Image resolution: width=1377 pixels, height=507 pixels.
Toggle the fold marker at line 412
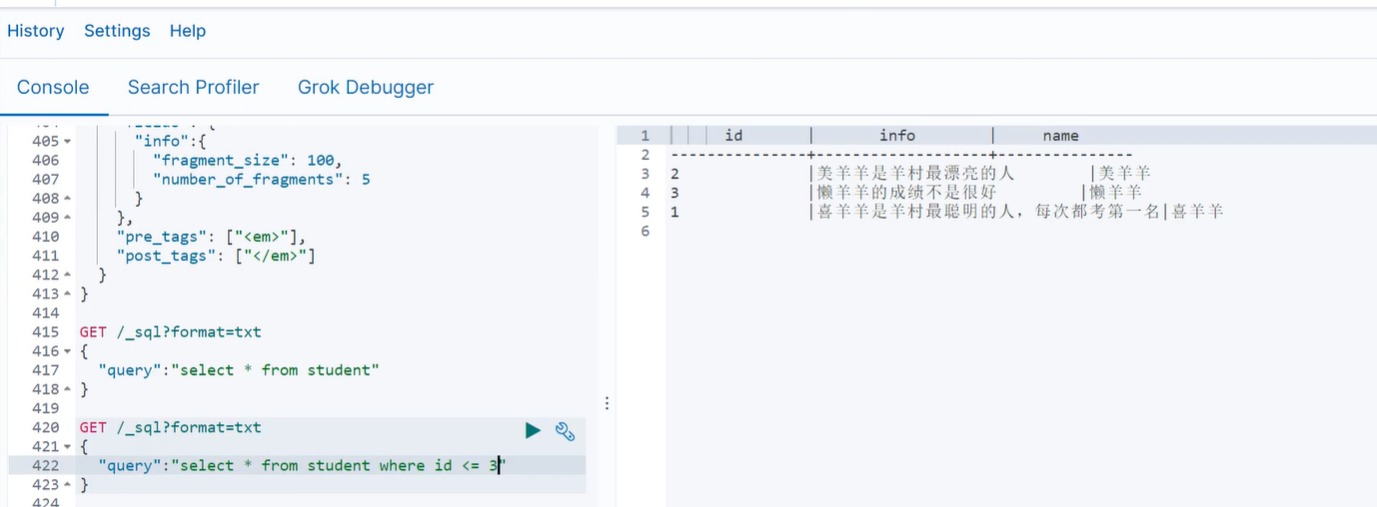coord(67,275)
